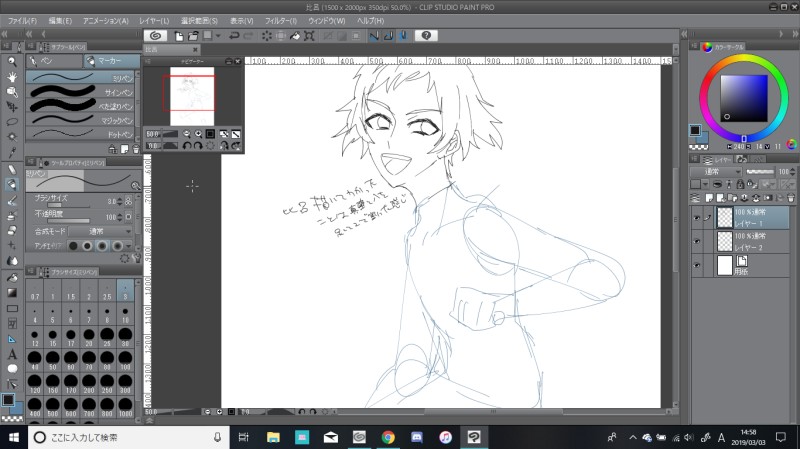Collapse right palette dock double arrow
This screenshot has height=449, width=800.
pos(795,34)
